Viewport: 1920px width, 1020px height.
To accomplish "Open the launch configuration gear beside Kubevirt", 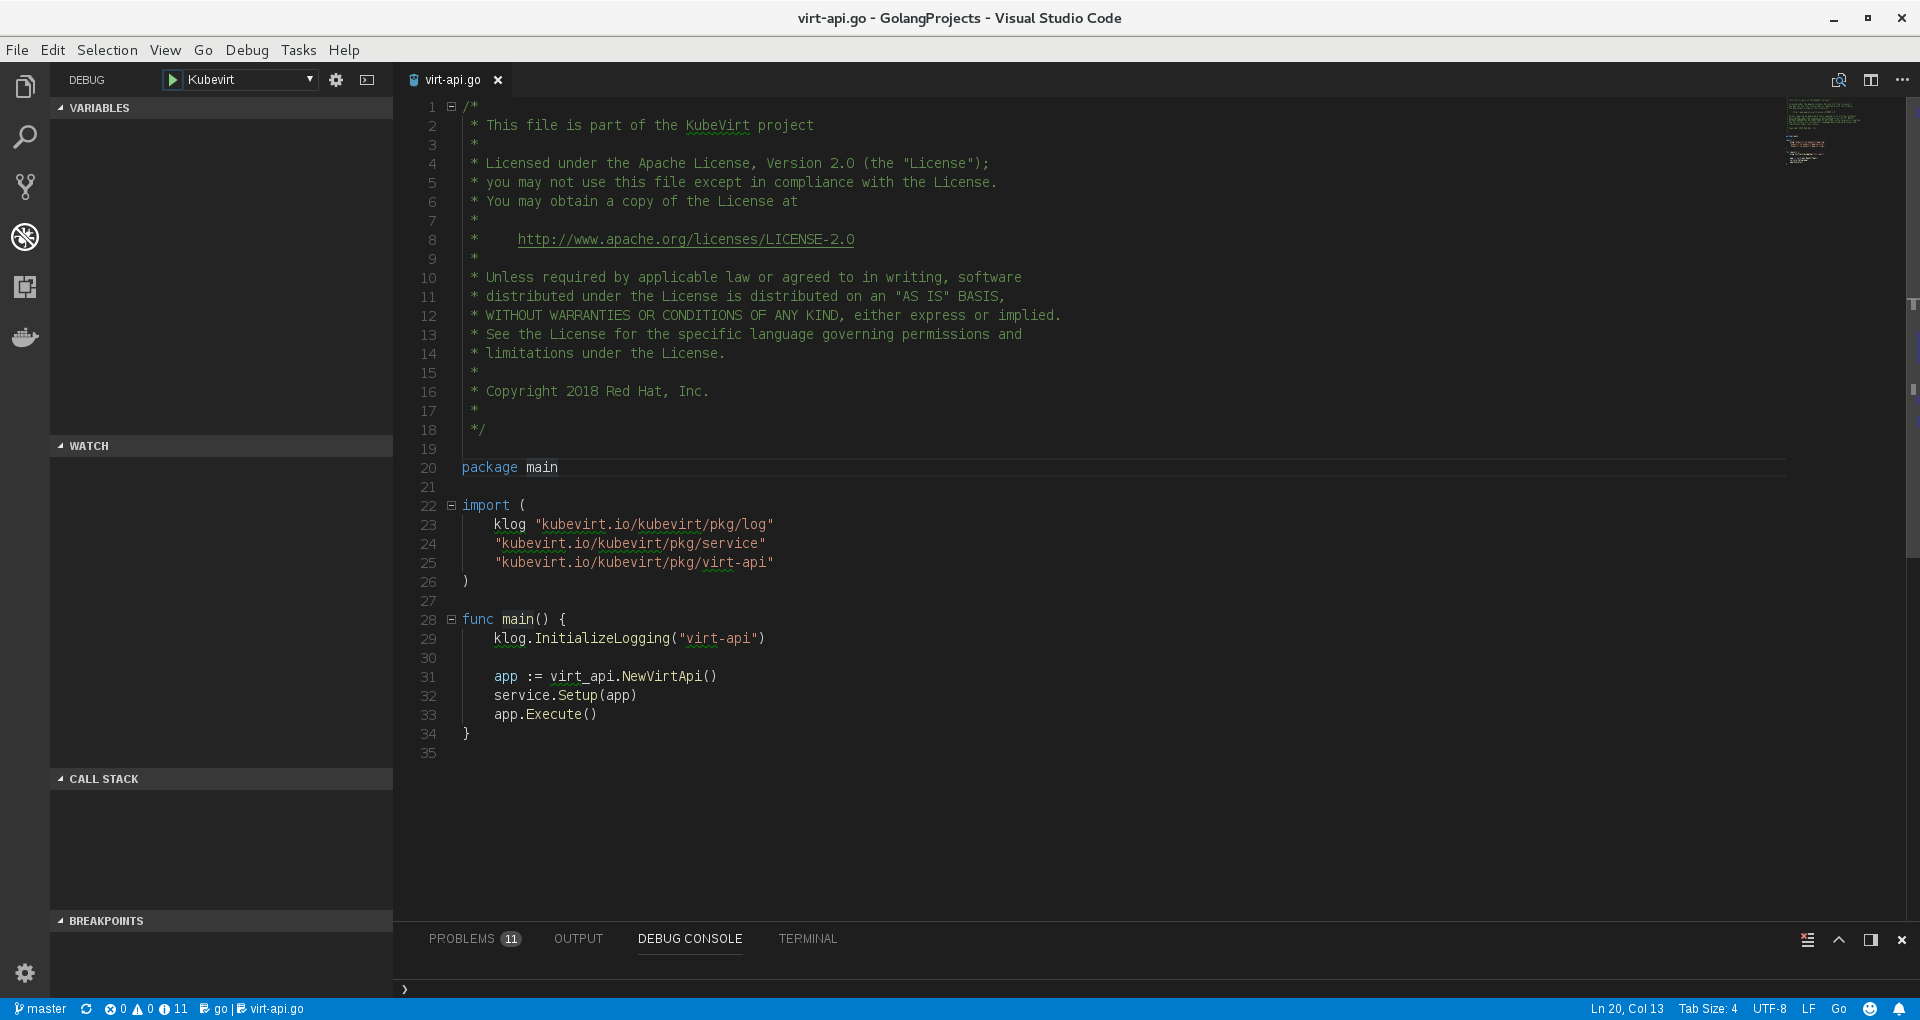I will coord(336,80).
